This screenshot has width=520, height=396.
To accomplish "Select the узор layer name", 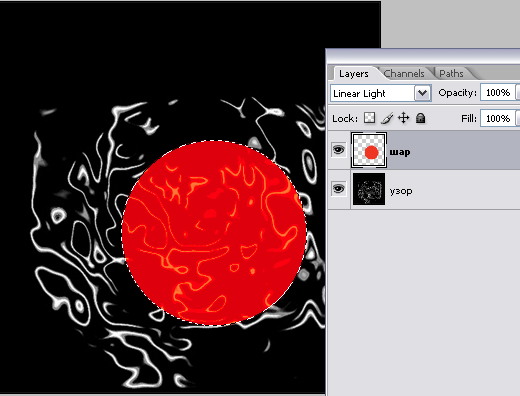I will pyautogui.click(x=401, y=191).
